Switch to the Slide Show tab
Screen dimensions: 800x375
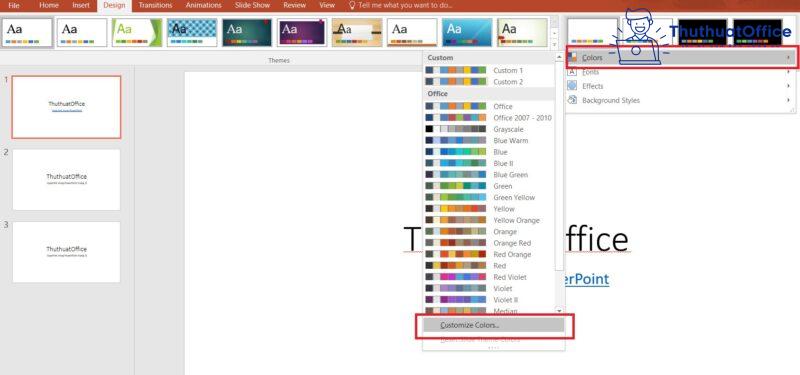(x=253, y=6)
